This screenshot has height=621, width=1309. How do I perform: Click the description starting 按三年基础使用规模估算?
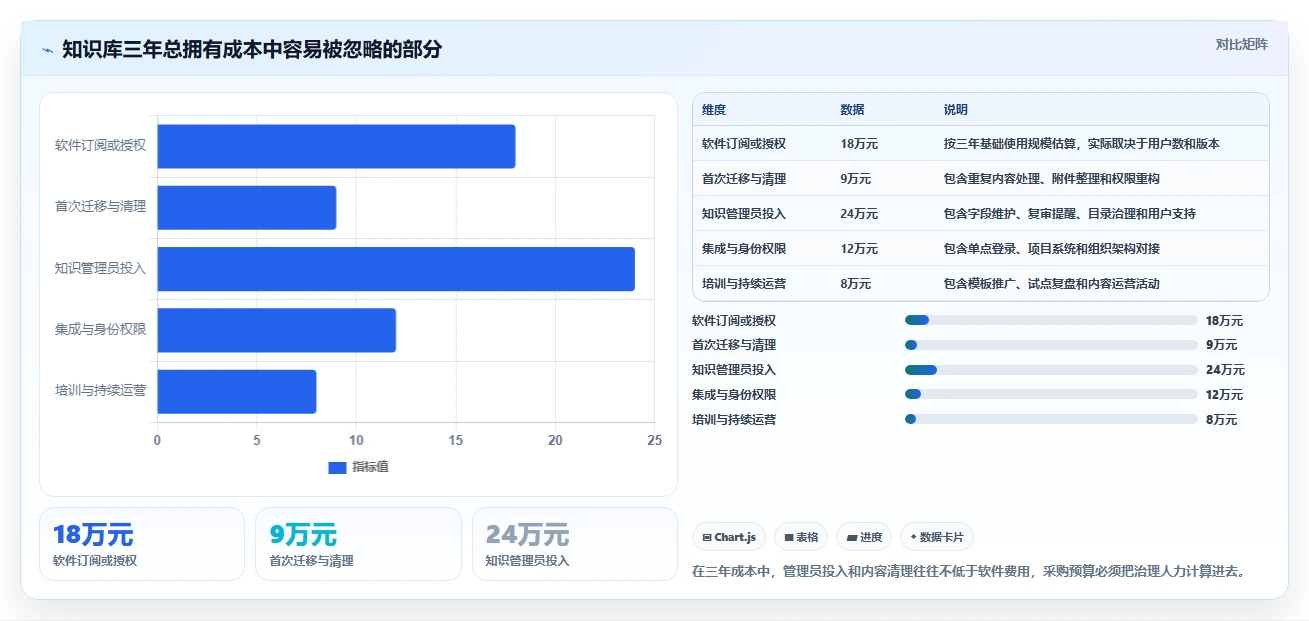(x=1082, y=143)
